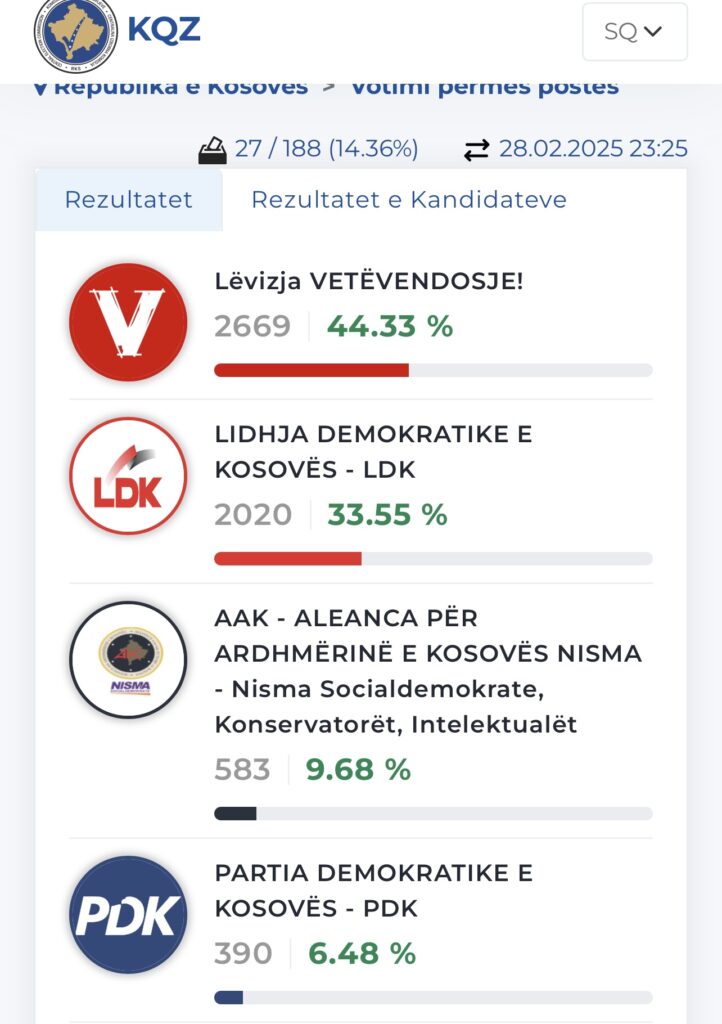
Task: Open the SQ language dropdown
Action: point(635,31)
